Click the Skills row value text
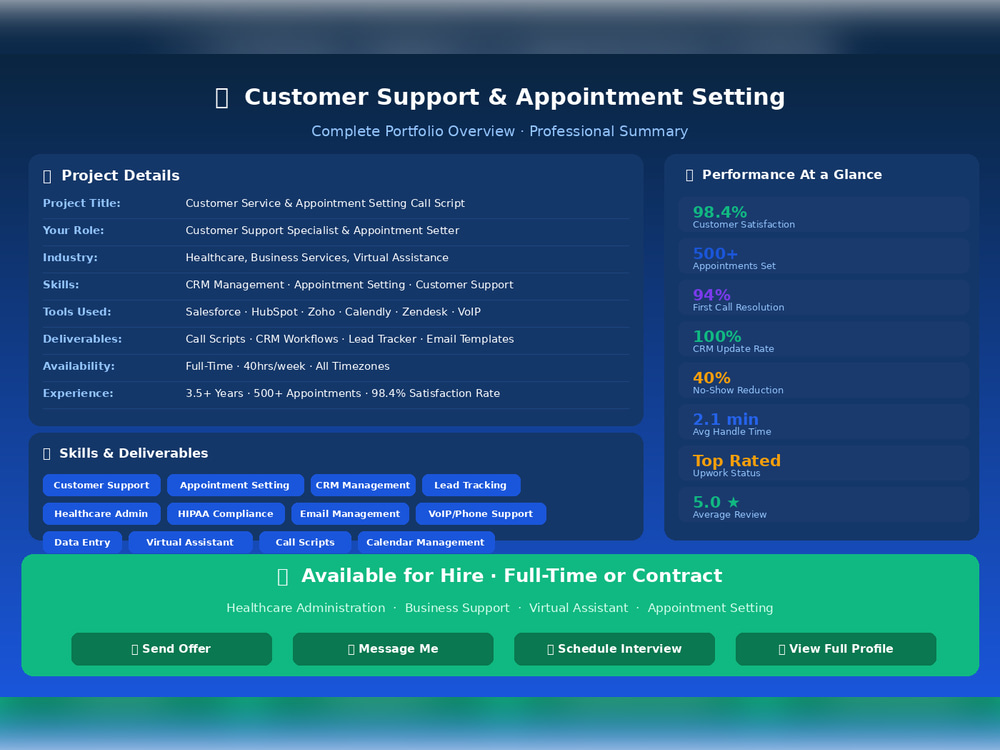This screenshot has width=1000, height=750. (349, 284)
